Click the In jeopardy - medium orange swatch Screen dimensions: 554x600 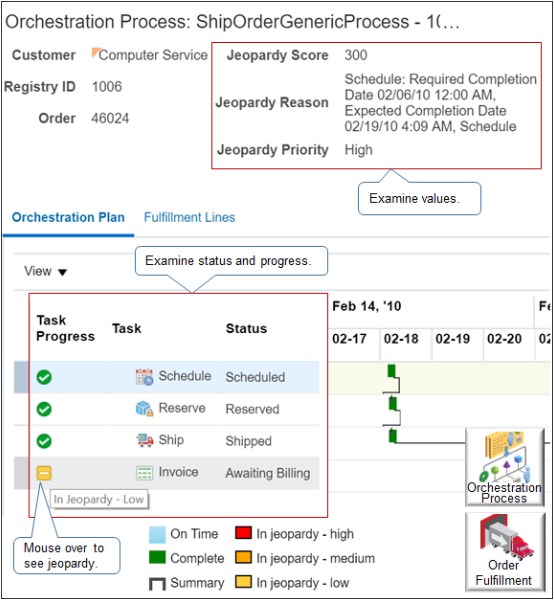[243, 557]
